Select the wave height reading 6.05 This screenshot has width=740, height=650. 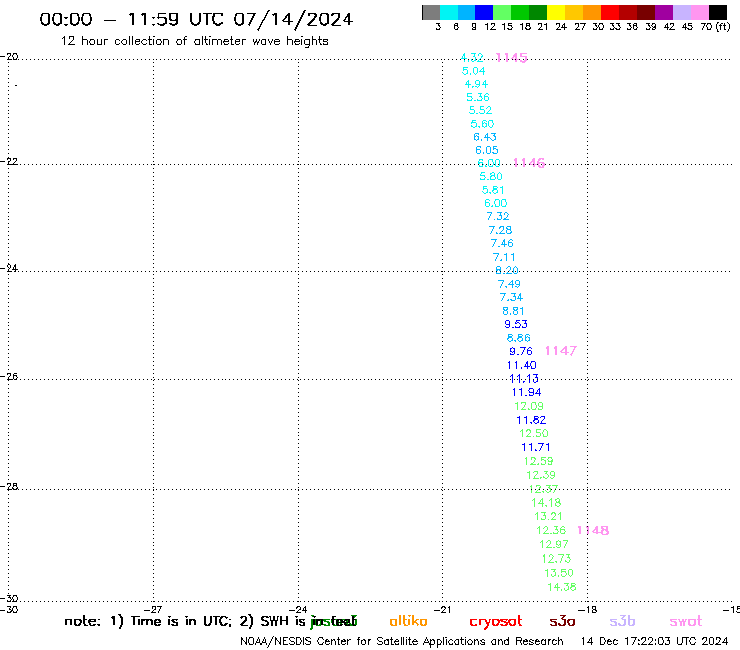[x=487, y=150]
